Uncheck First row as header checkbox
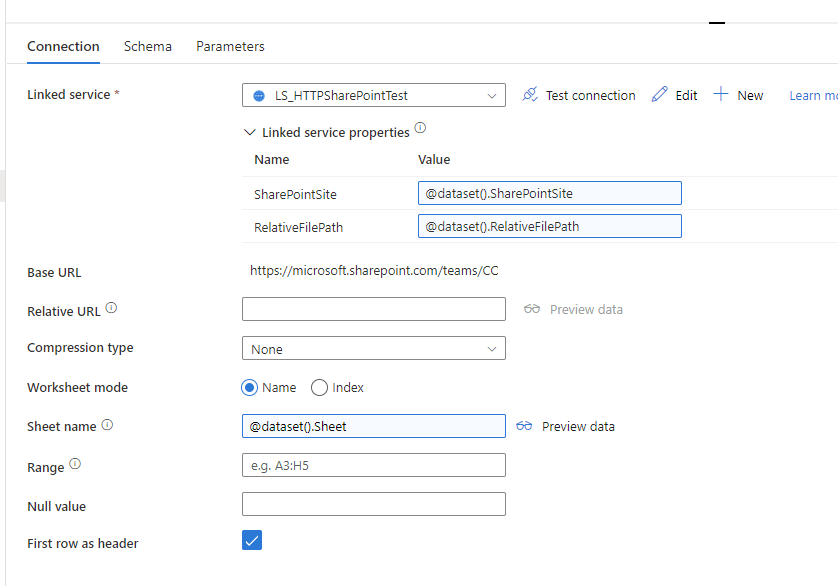838x586 pixels. coord(252,541)
